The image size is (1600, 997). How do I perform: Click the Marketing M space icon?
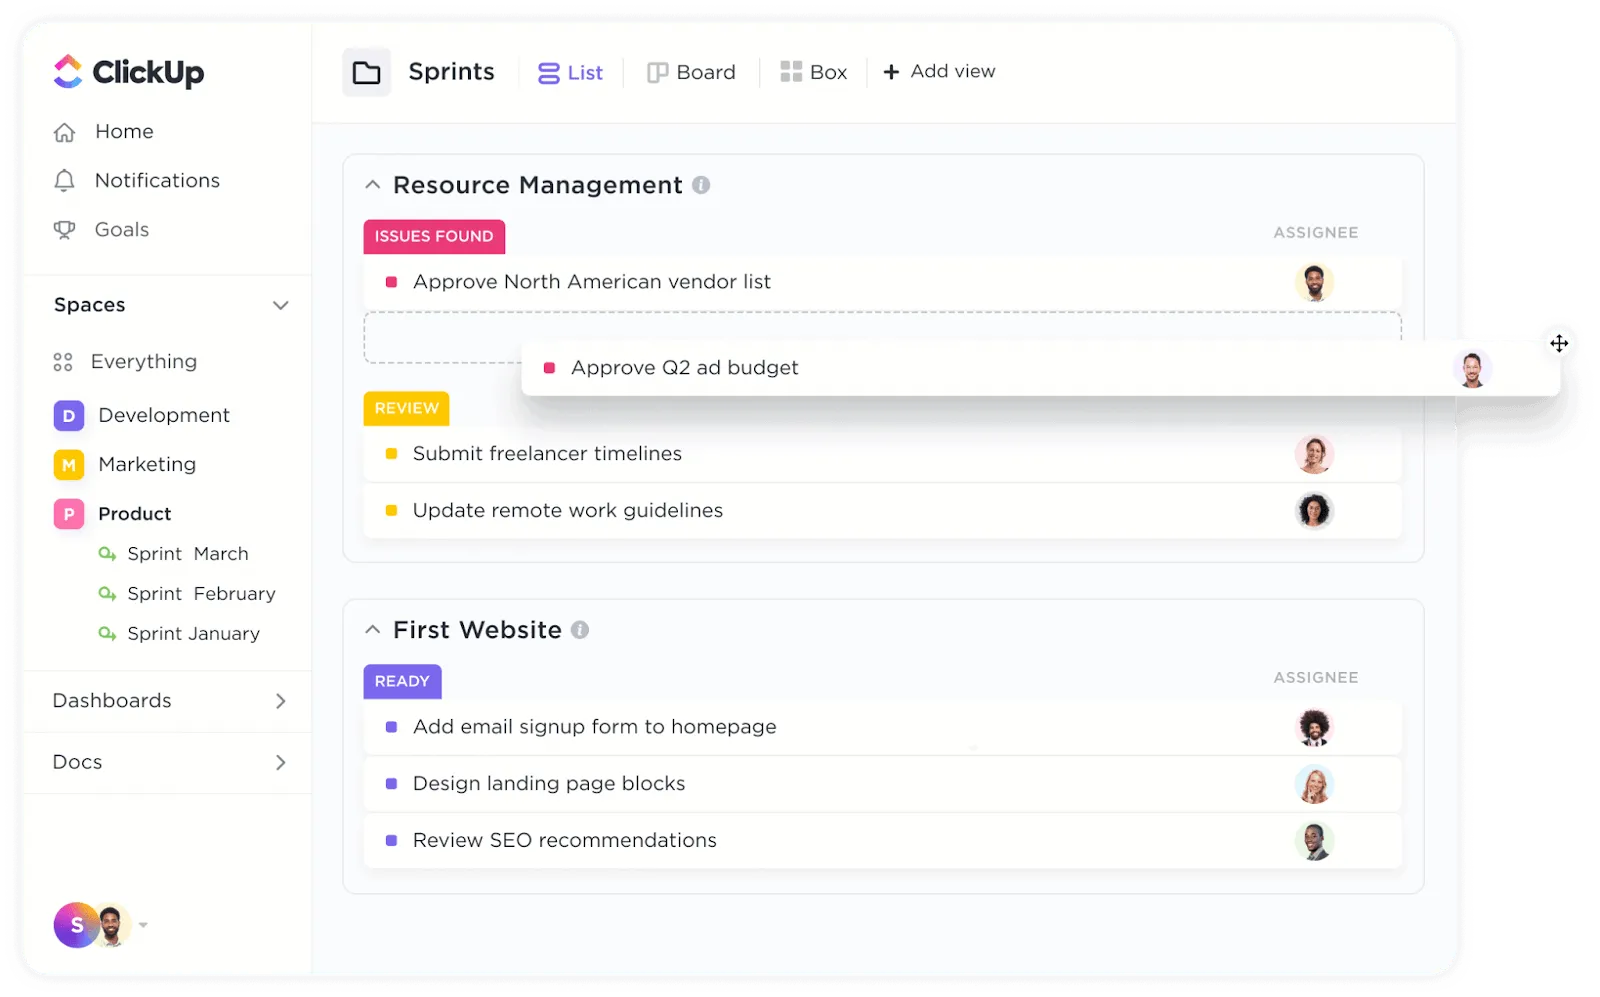(69, 465)
